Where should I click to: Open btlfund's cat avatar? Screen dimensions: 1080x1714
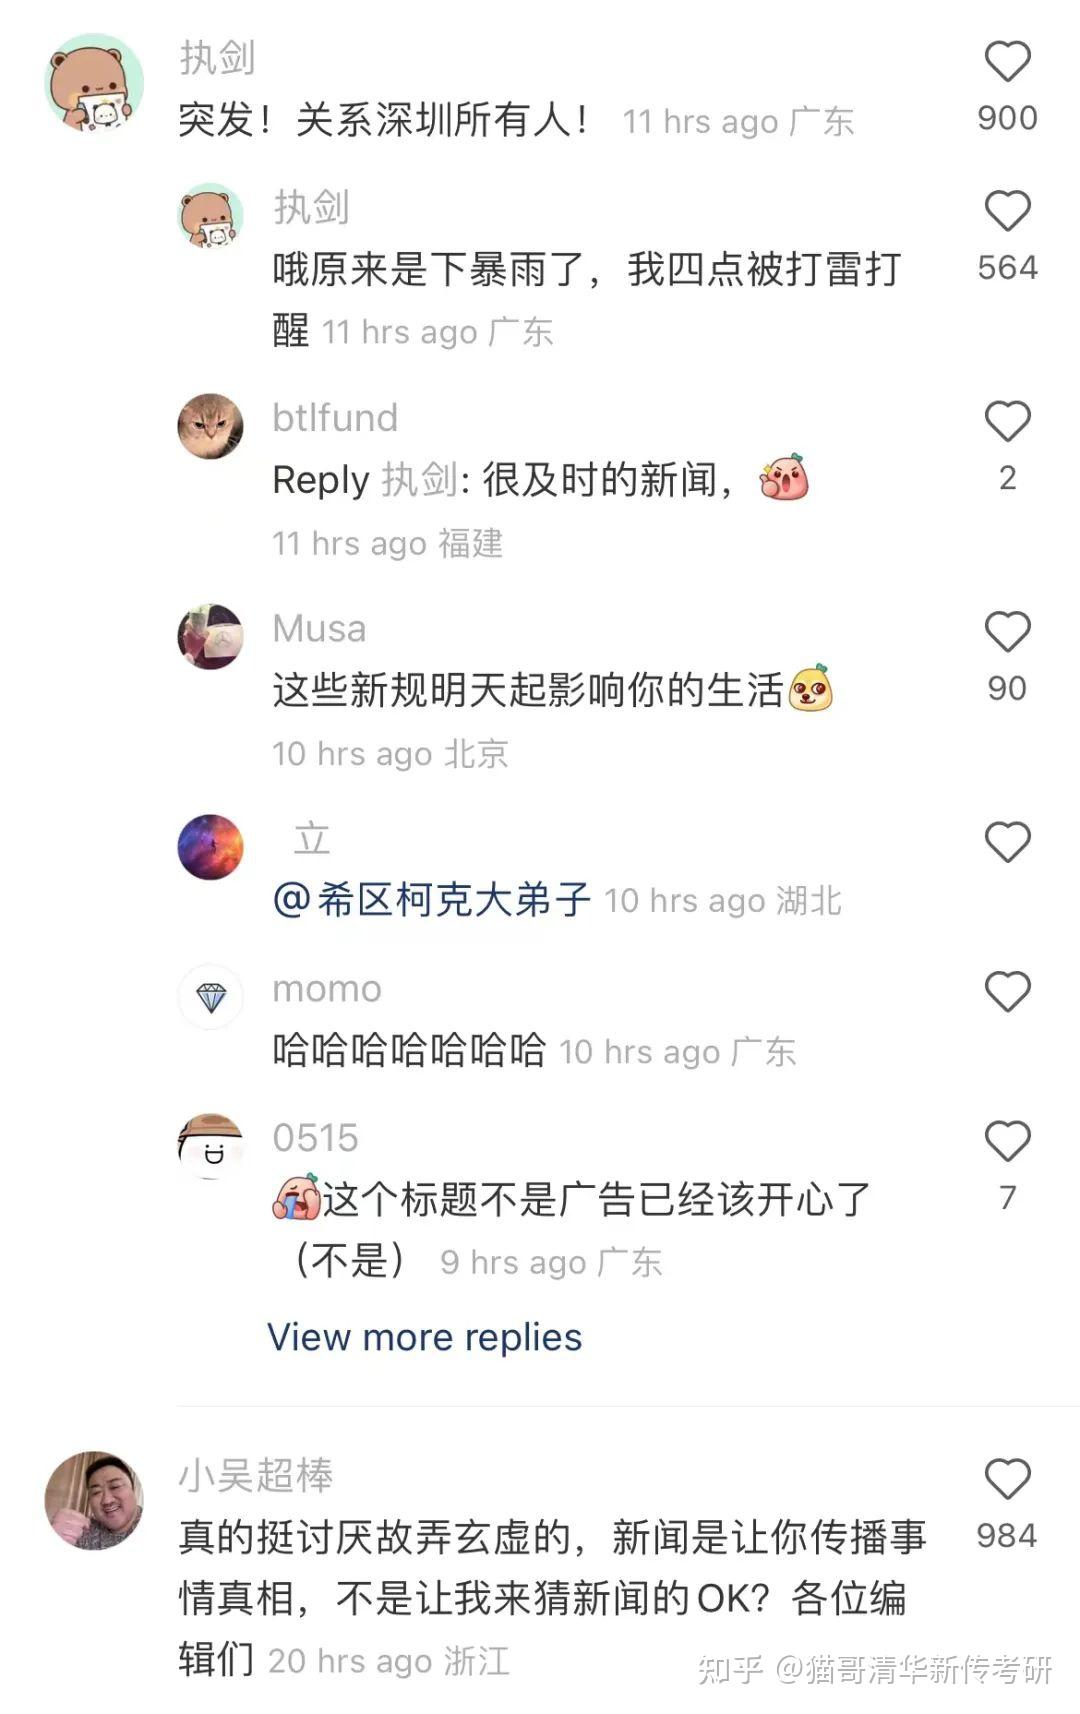pos(210,426)
